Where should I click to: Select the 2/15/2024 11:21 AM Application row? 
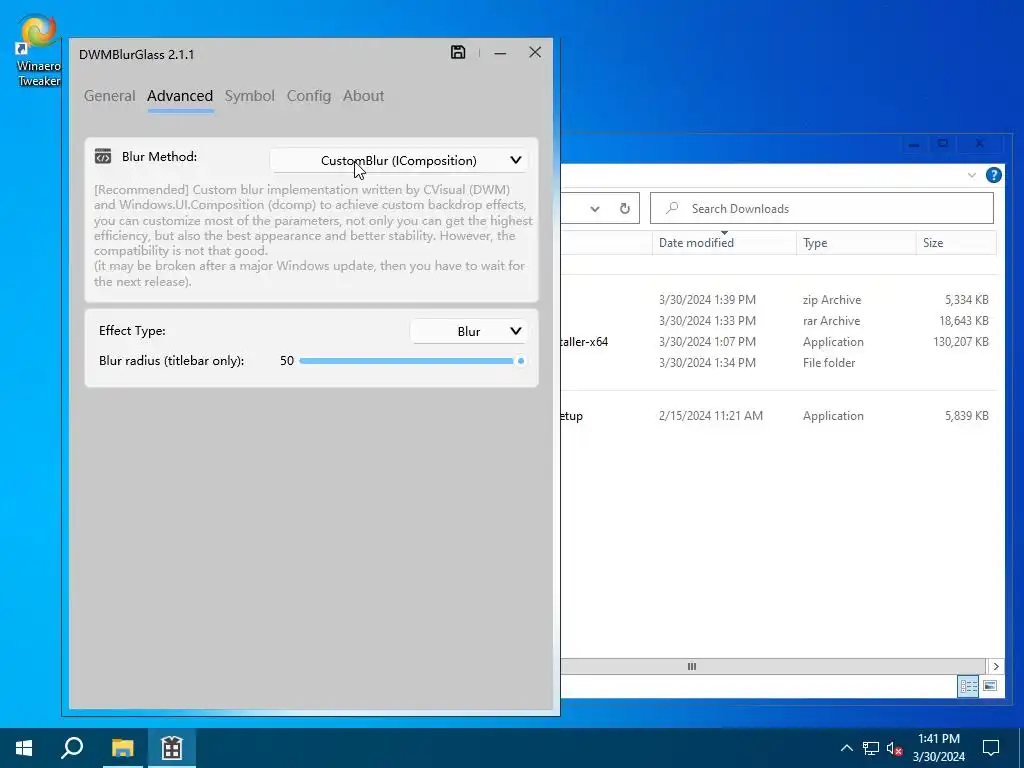(778, 416)
